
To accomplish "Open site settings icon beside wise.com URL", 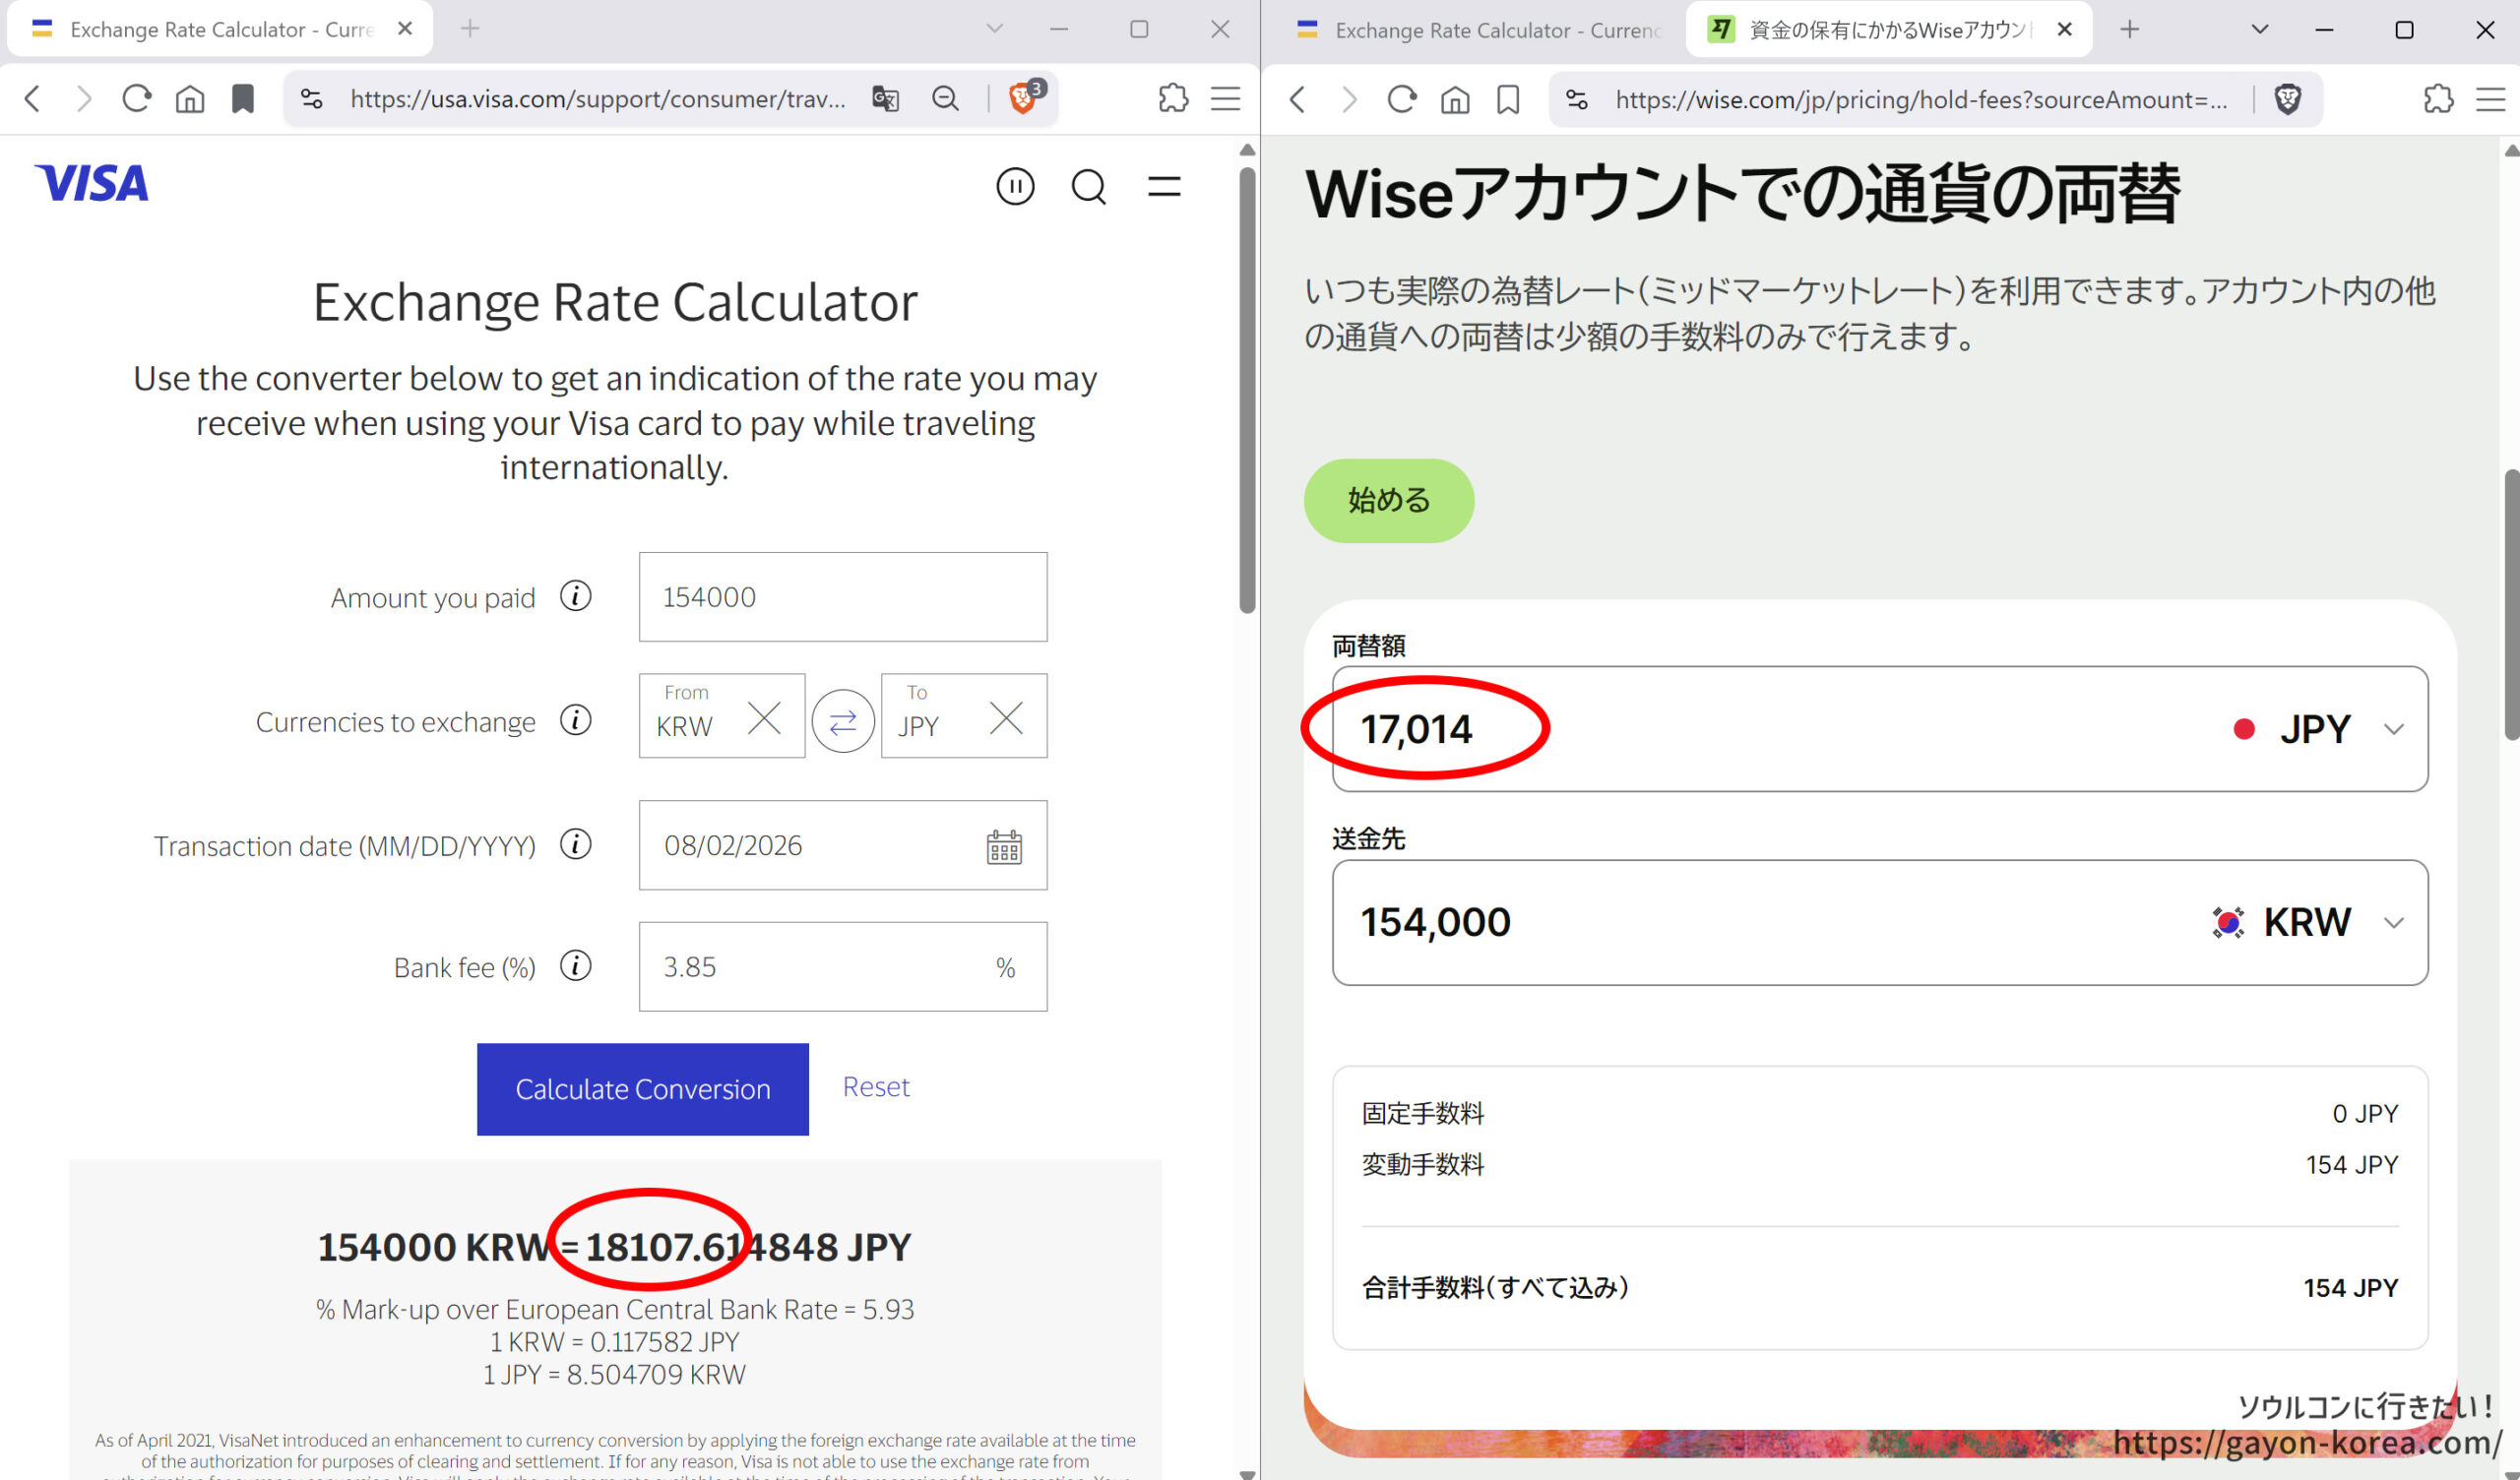I will coord(1577,100).
